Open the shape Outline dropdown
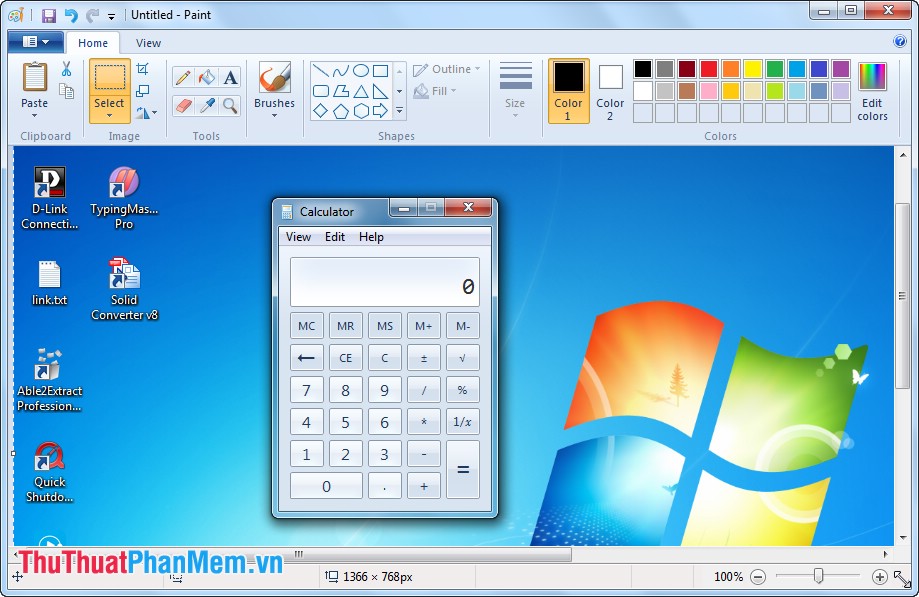 (447, 69)
